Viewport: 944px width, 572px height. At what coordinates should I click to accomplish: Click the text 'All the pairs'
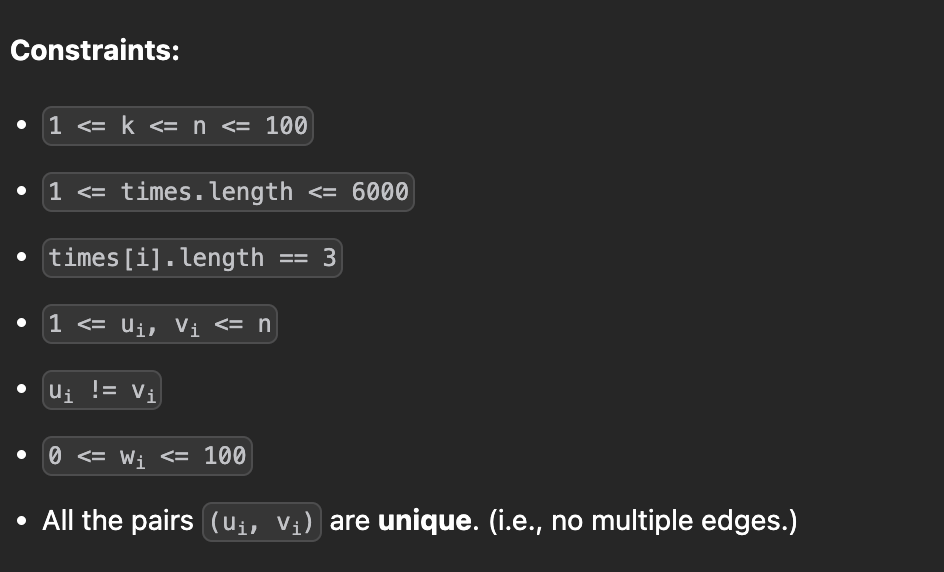[x=118, y=521]
